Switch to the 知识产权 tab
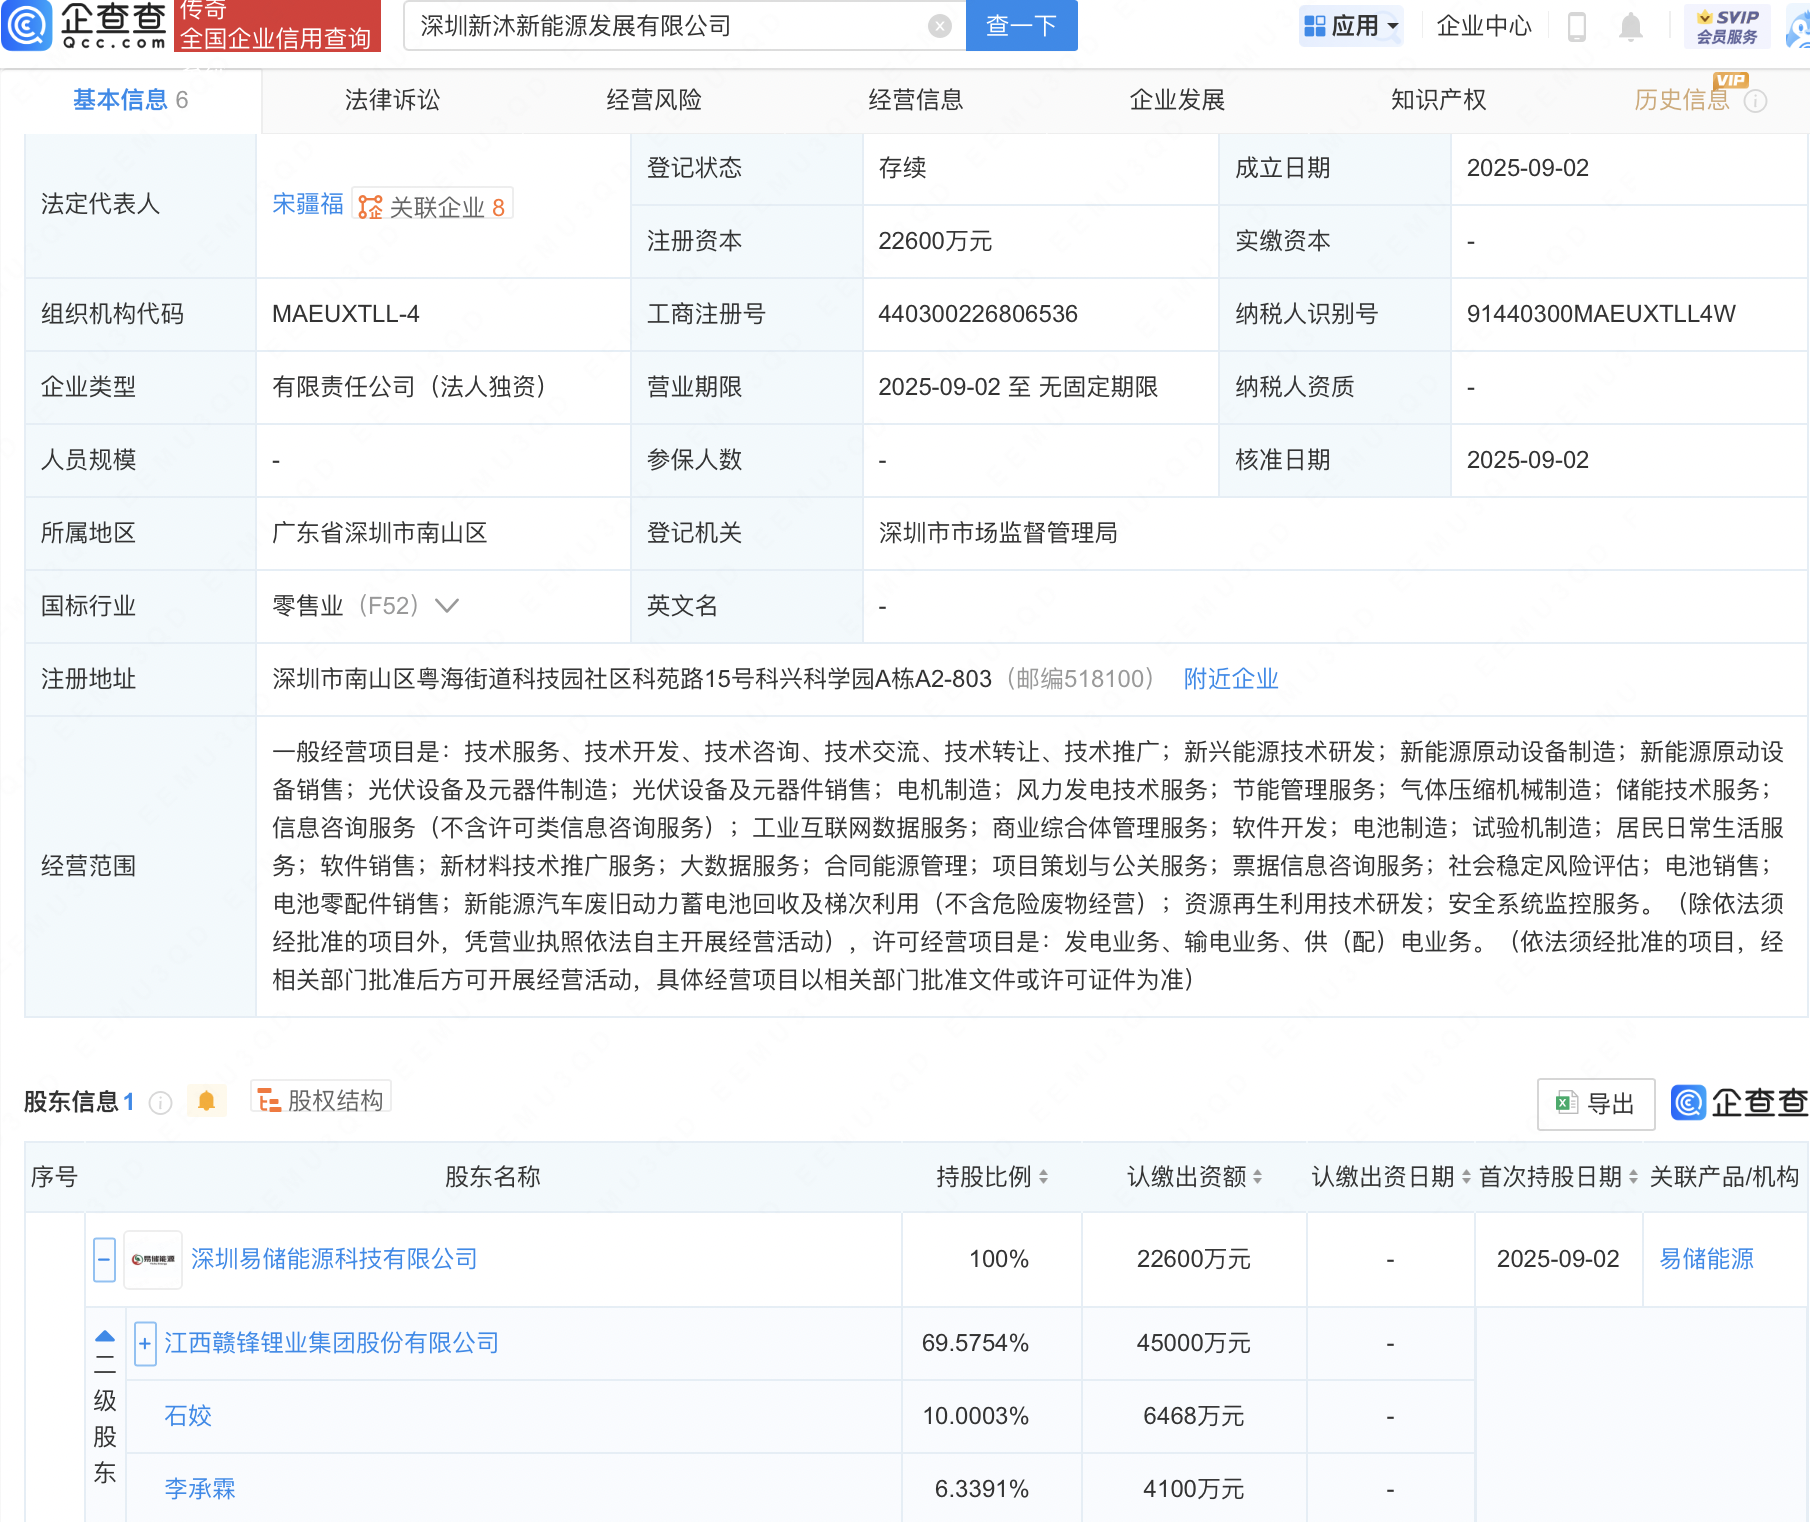 1438,100
